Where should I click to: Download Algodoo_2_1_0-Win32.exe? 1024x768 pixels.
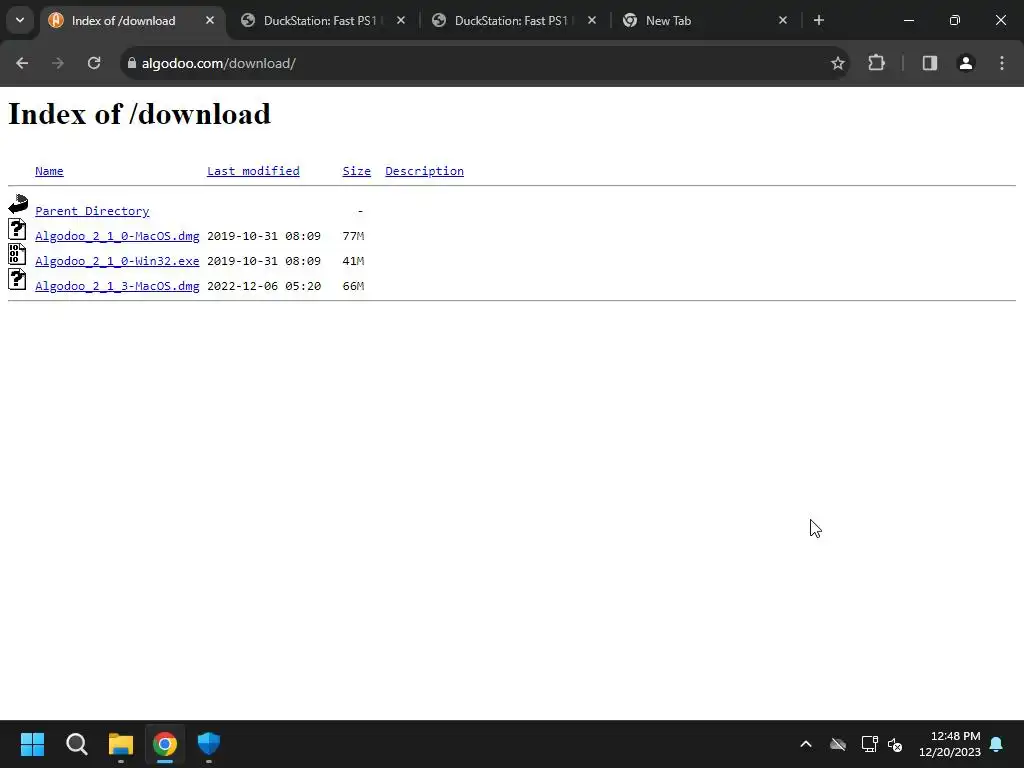point(117,261)
